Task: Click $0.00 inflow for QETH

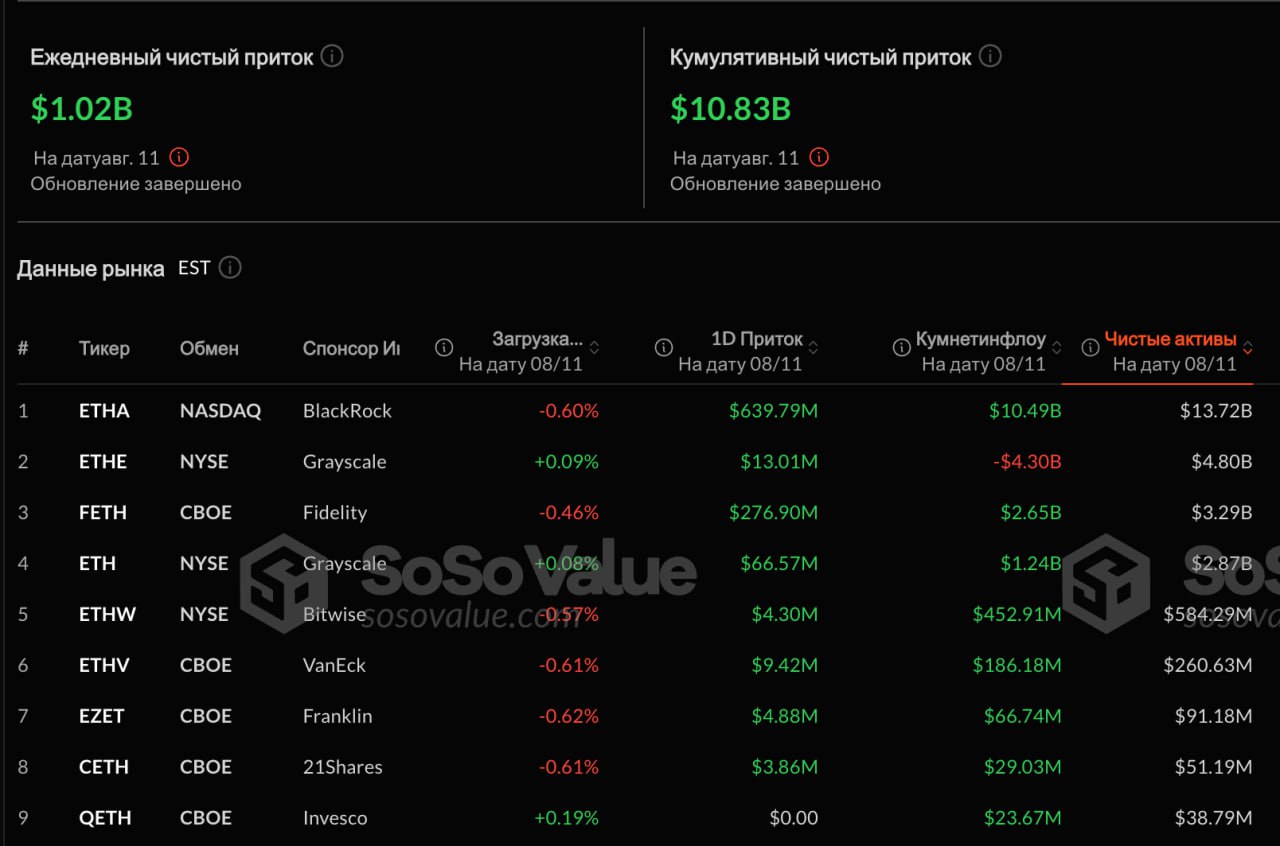Action: 794,818
